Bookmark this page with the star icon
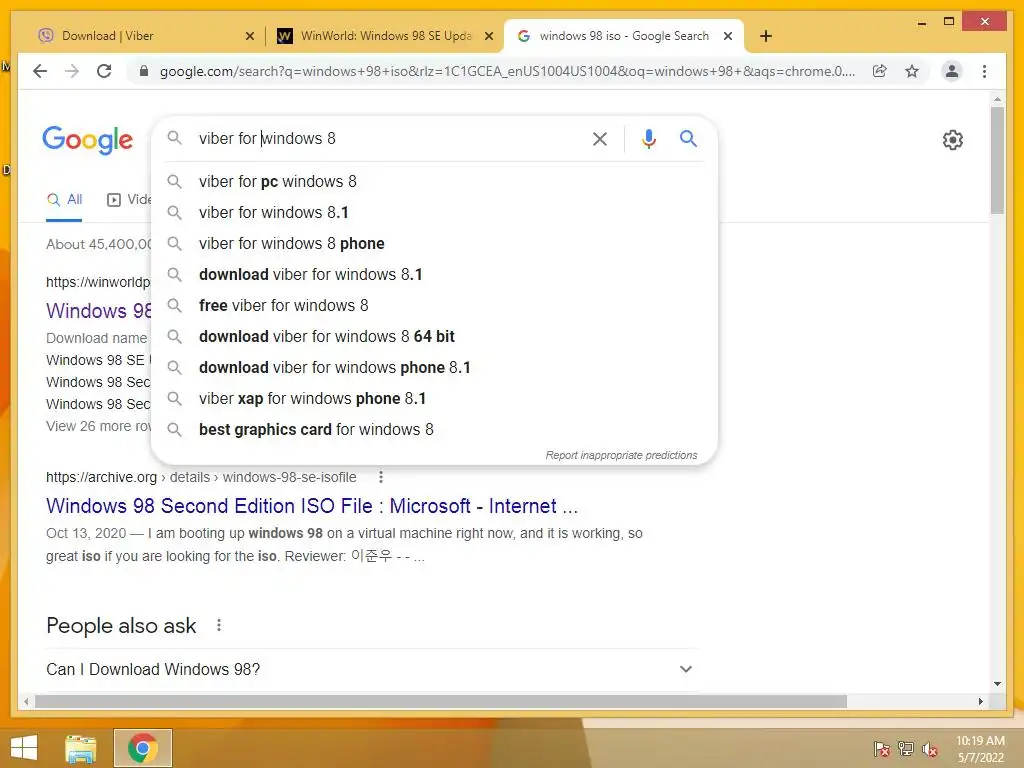1024x768 pixels. click(x=912, y=71)
